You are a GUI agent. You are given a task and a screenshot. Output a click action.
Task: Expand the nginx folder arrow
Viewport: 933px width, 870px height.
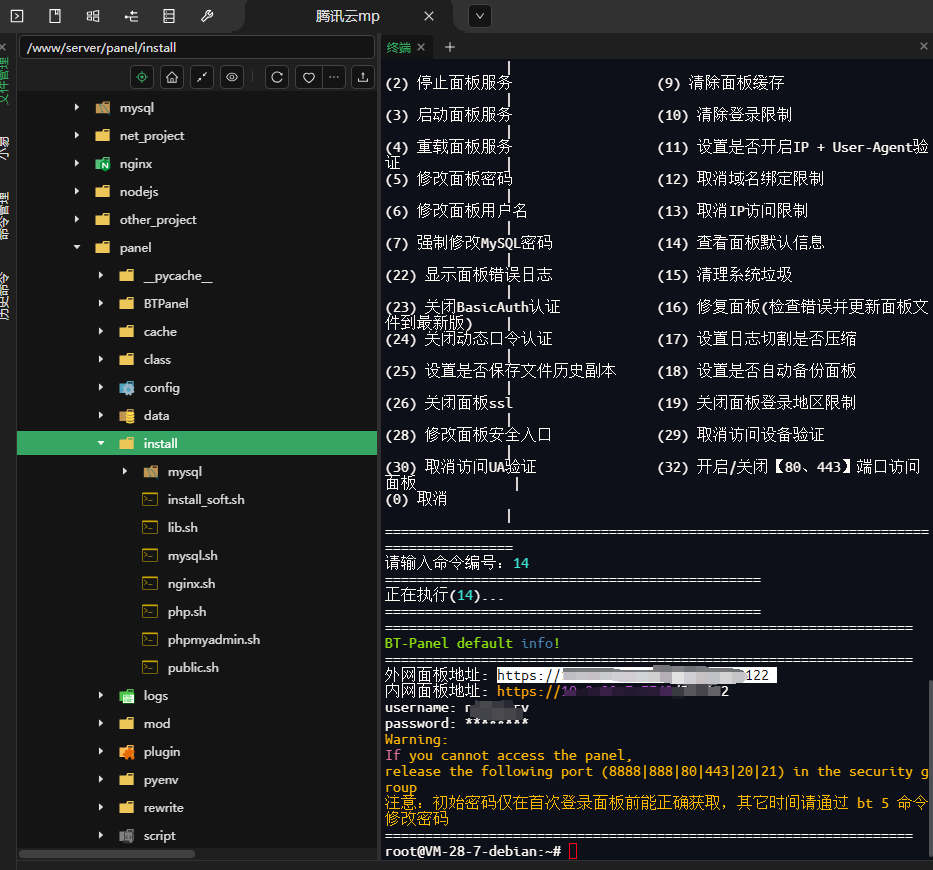coord(77,163)
